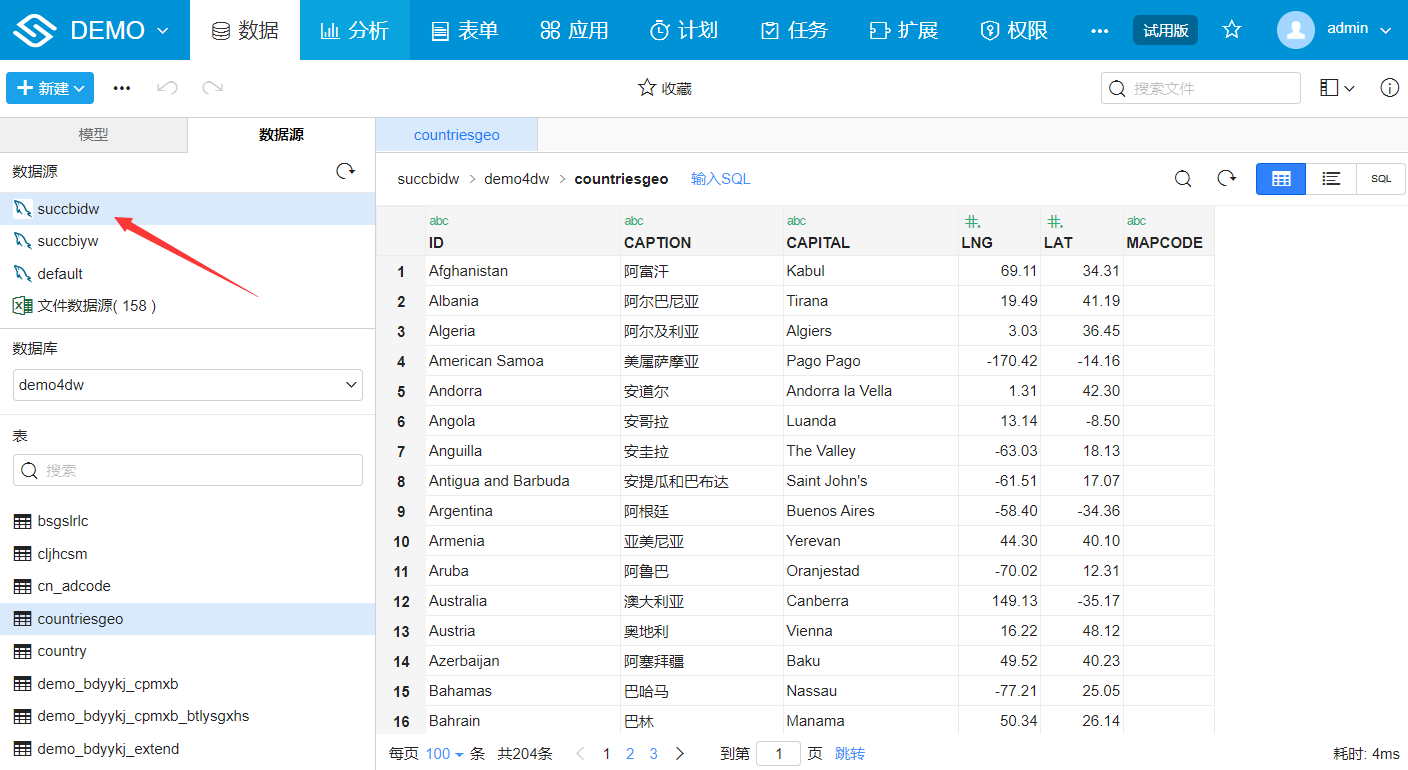This screenshot has height=770, width=1408.
Task: Switch to grid table view
Action: click(x=1281, y=179)
